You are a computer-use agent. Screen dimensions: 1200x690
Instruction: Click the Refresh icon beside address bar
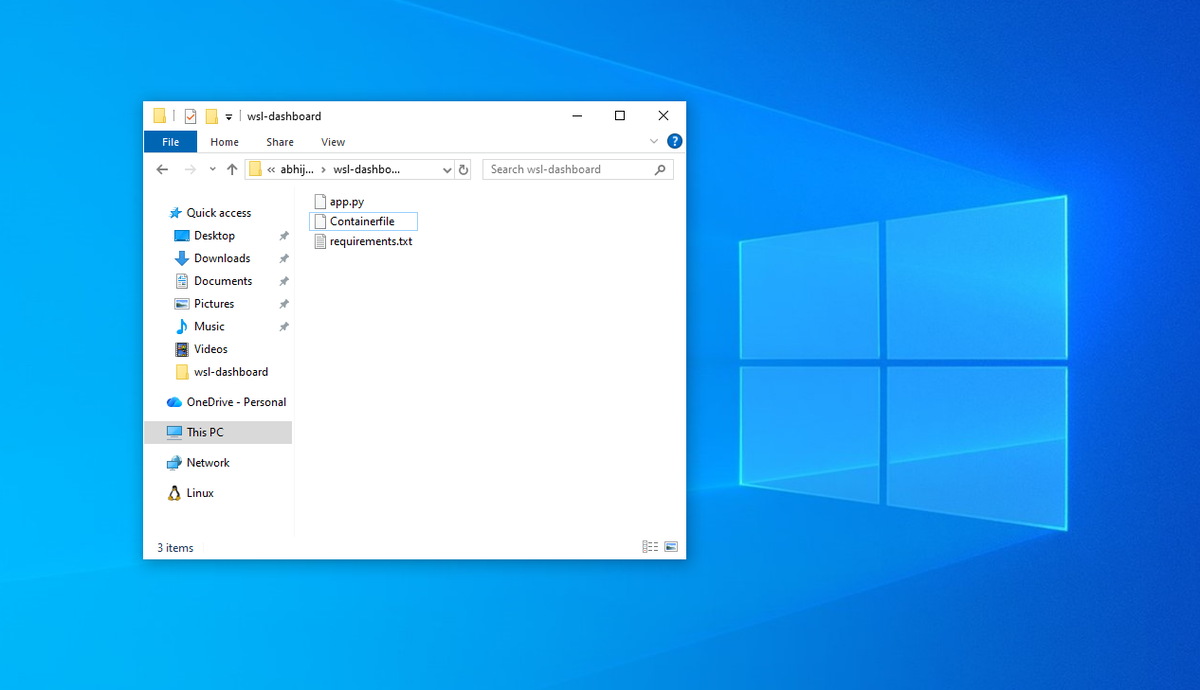tap(464, 170)
